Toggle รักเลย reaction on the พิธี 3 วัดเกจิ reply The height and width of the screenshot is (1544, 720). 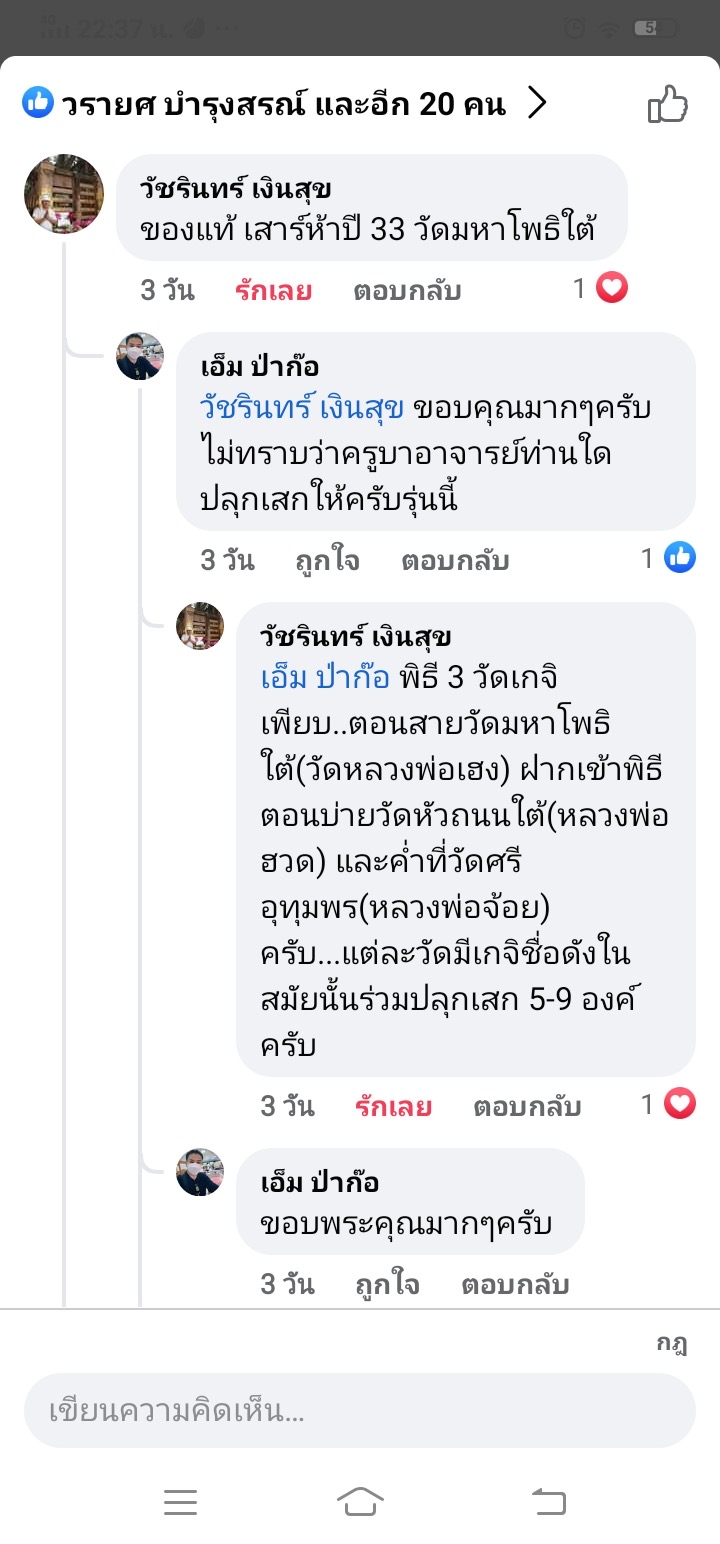393,1107
